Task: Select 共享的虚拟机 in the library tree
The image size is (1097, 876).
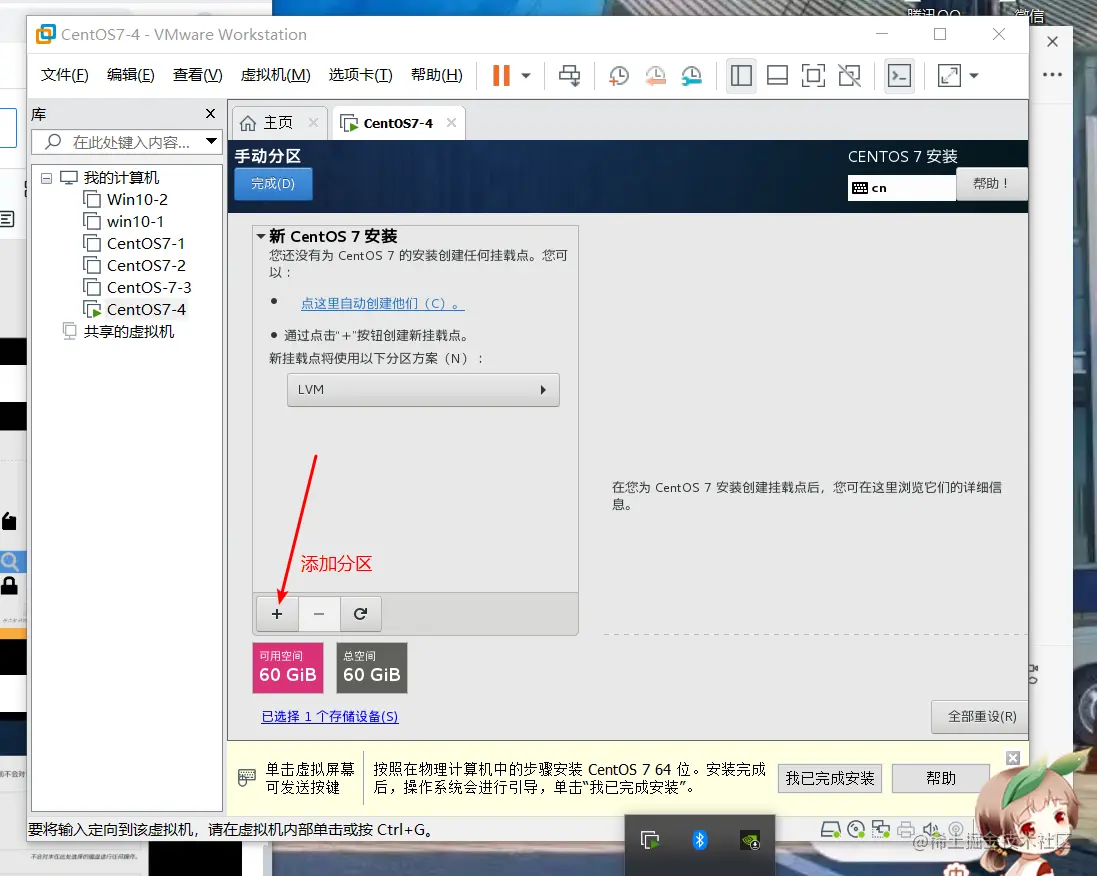Action: pyautogui.click(x=128, y=332)
